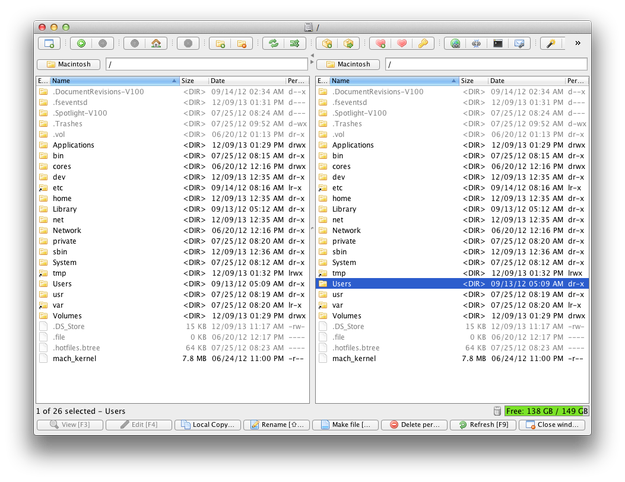The height and width of the screenshot is (482, 625).
Task: Connect to server with globe icon
Action: 455,43
